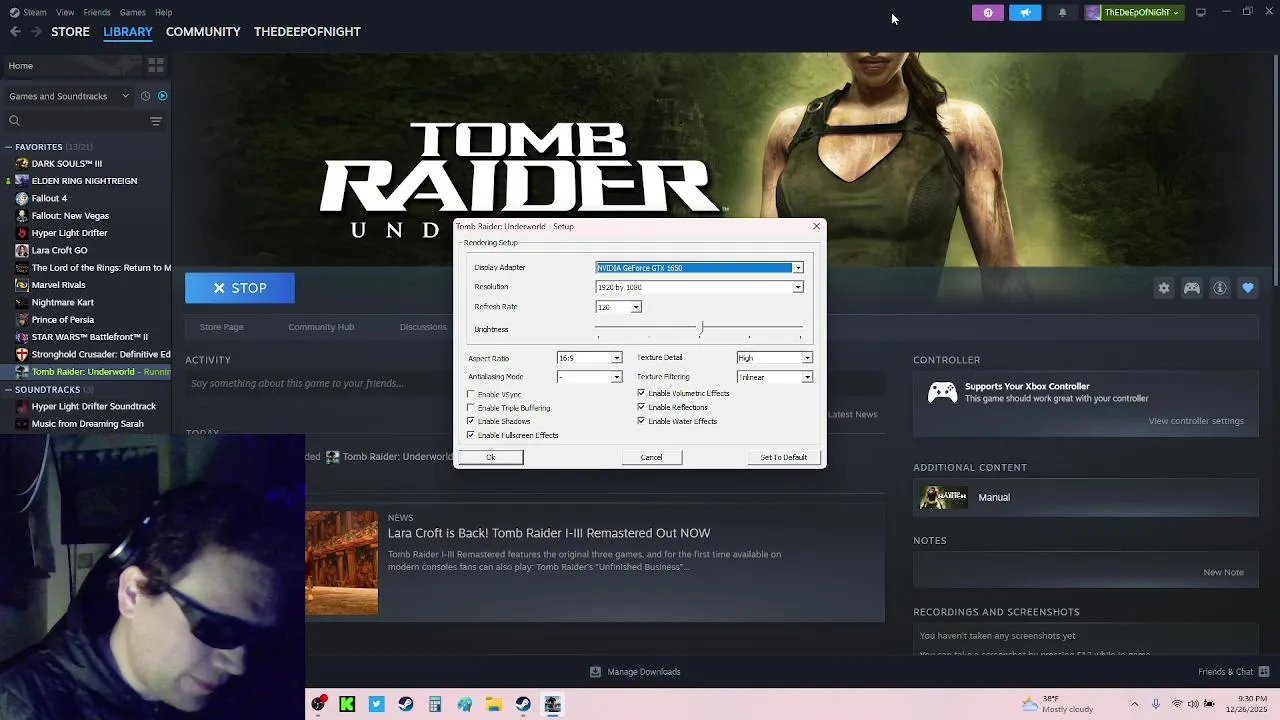The height and width of the screenshot is (720, 1280).
Task: Stop the running game
Action: (240, 288)
